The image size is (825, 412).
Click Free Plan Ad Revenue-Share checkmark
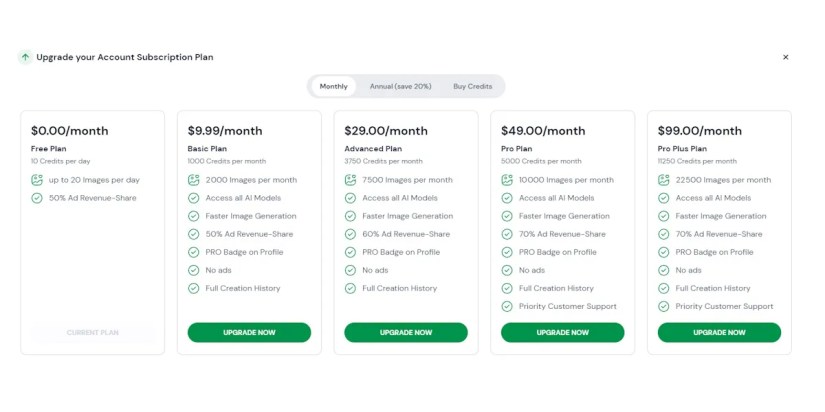coord(37,198)
